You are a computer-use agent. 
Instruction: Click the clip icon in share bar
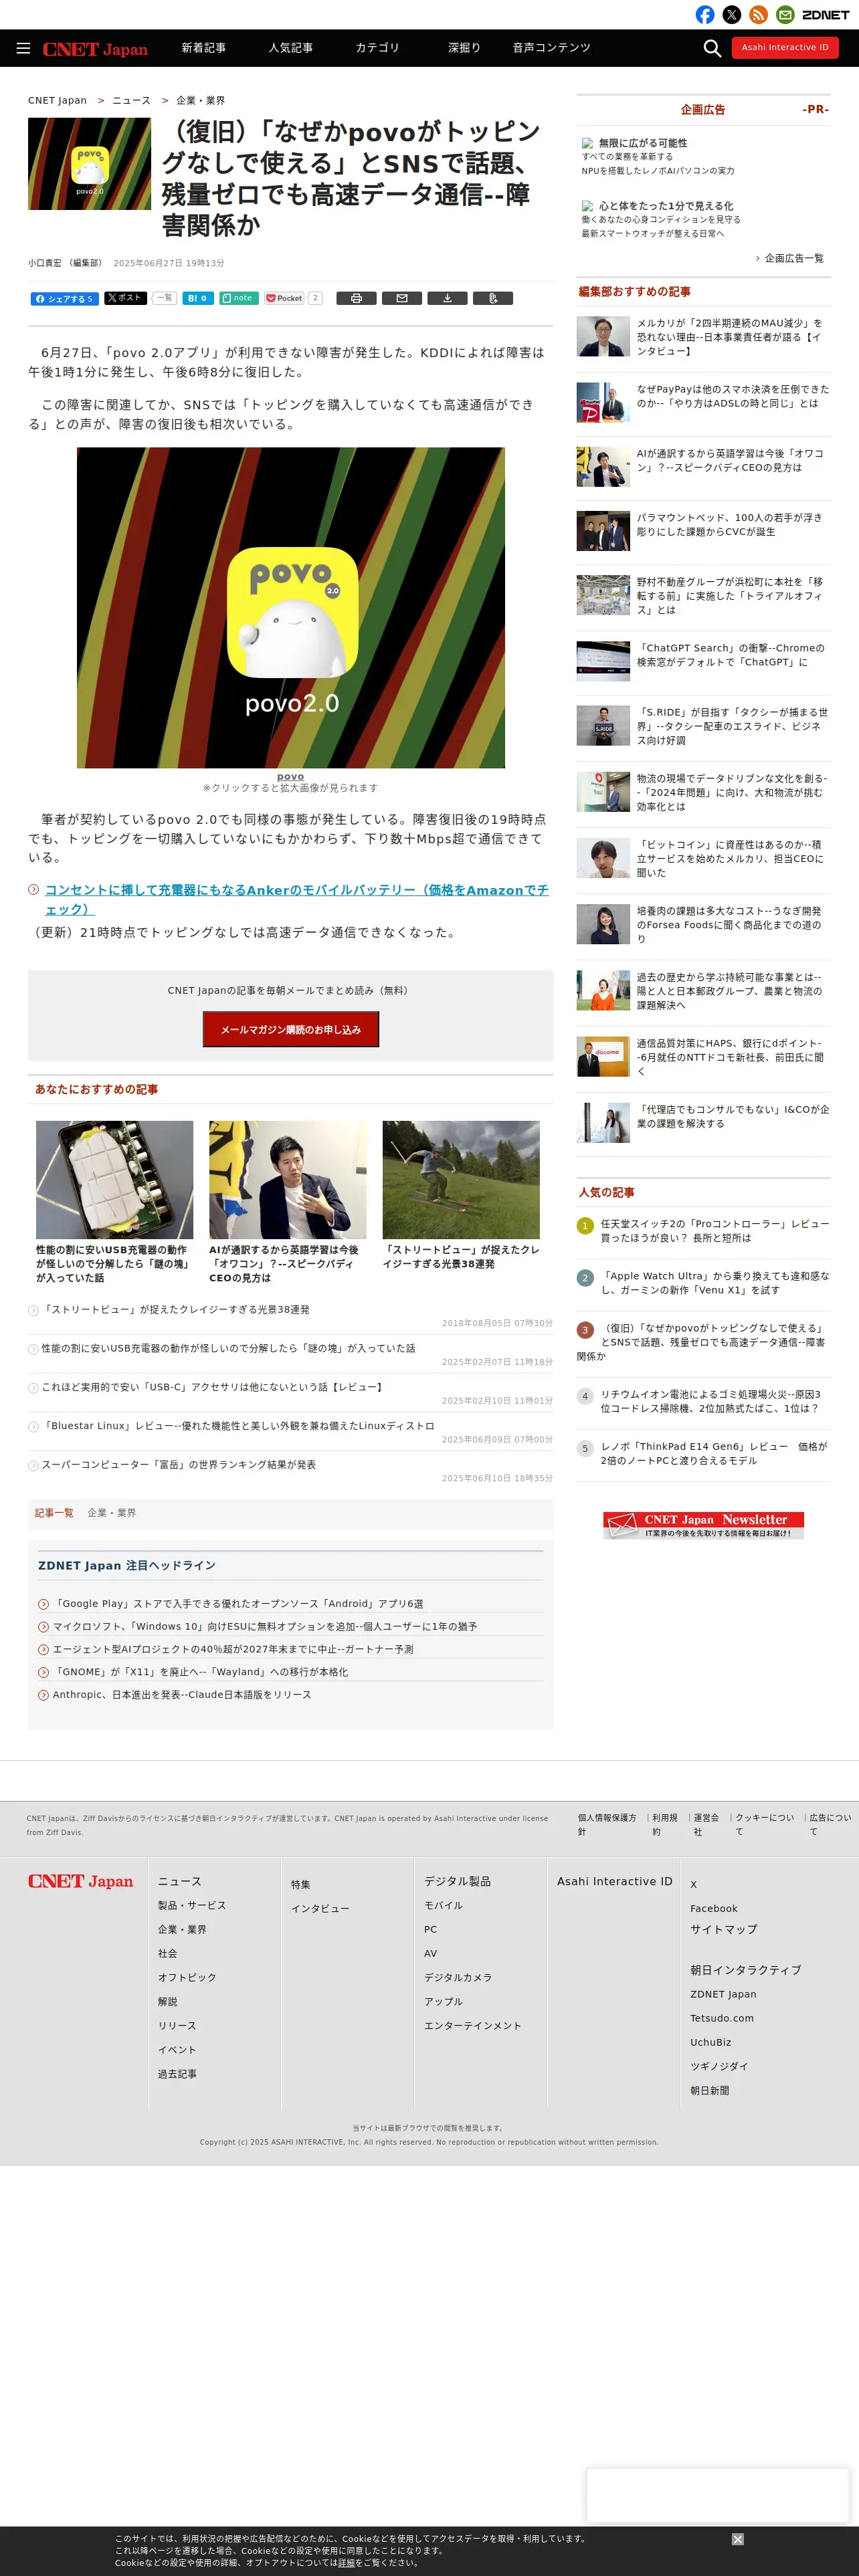click(493, 298)
